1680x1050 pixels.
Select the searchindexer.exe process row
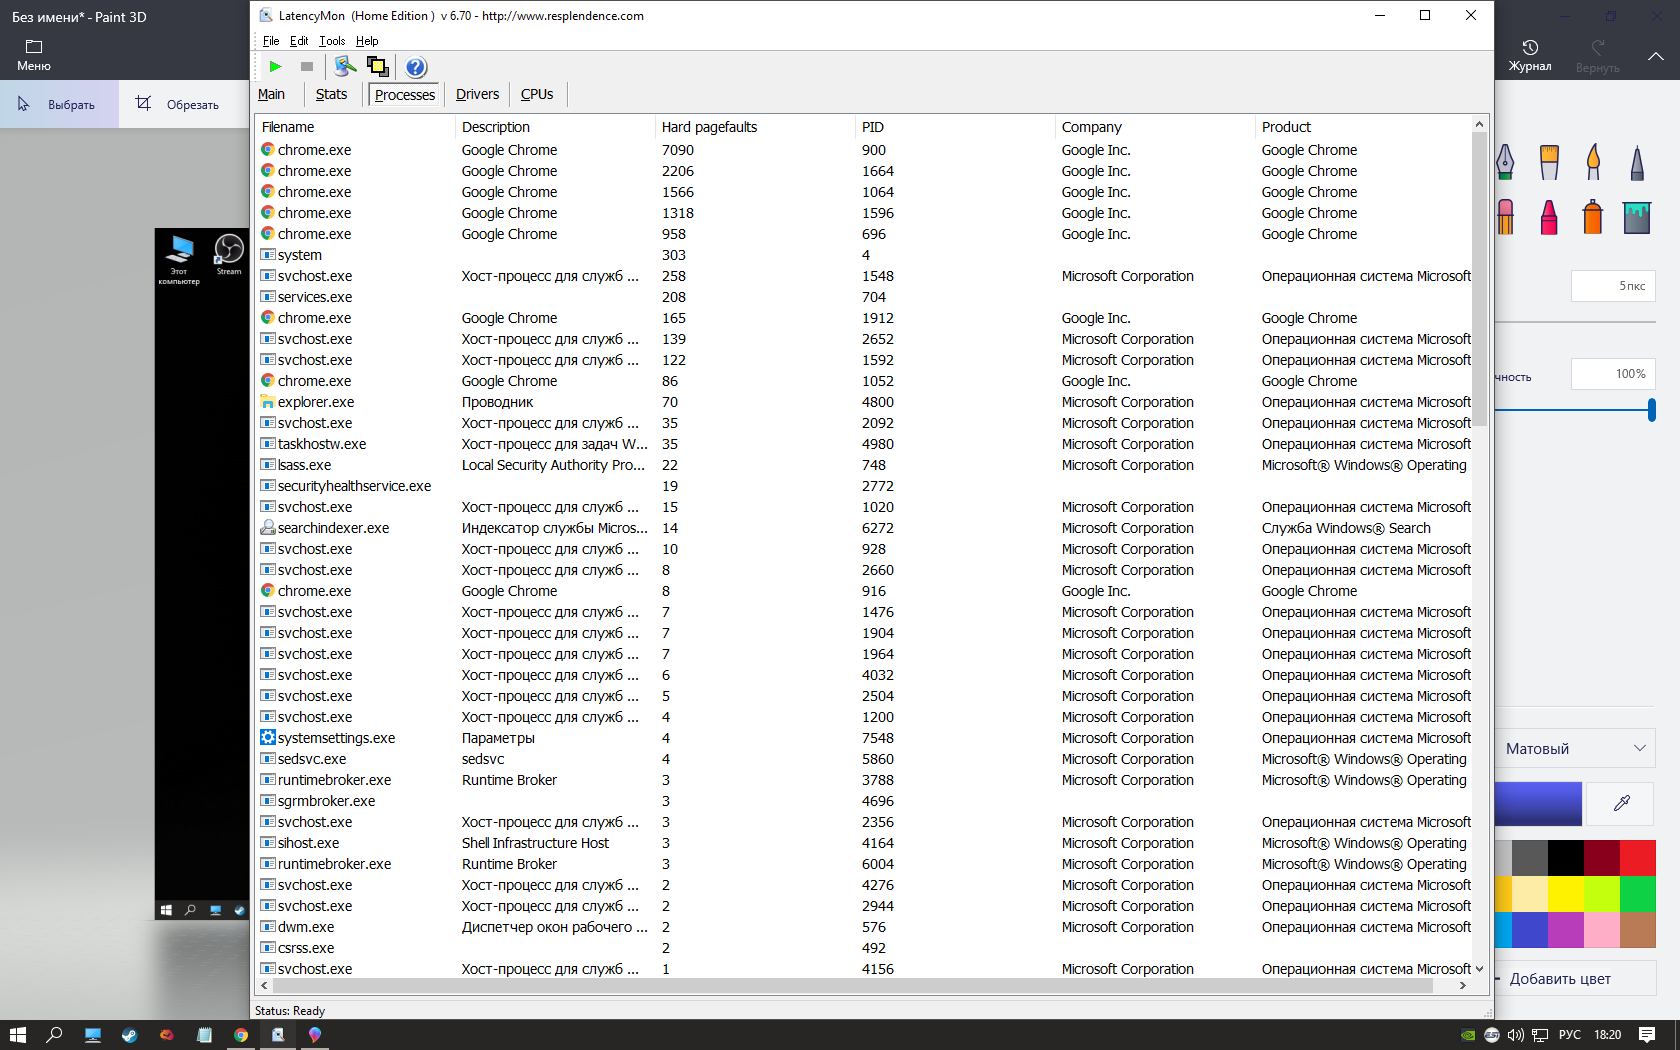[865, 528]
